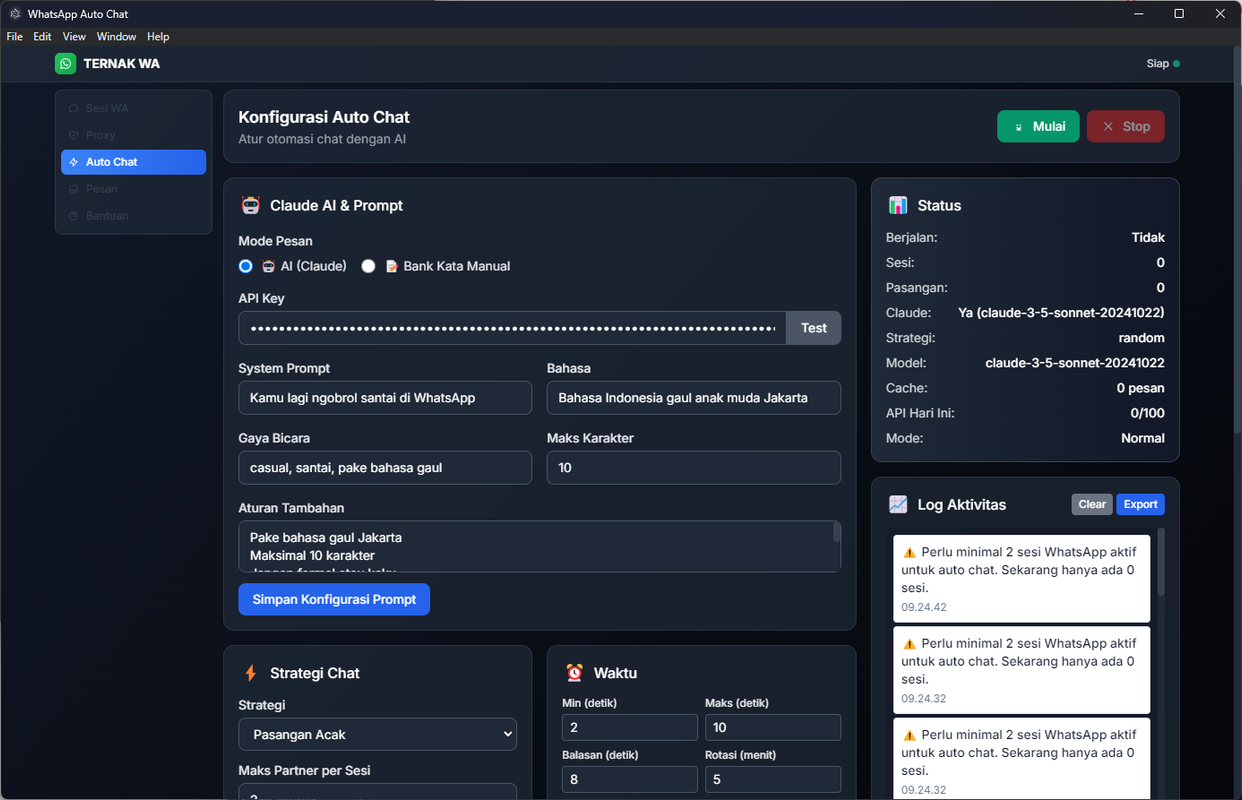Open the Pesan sidebar section
The width and height of the screenshot is (1242, 800).
(133, 189)
